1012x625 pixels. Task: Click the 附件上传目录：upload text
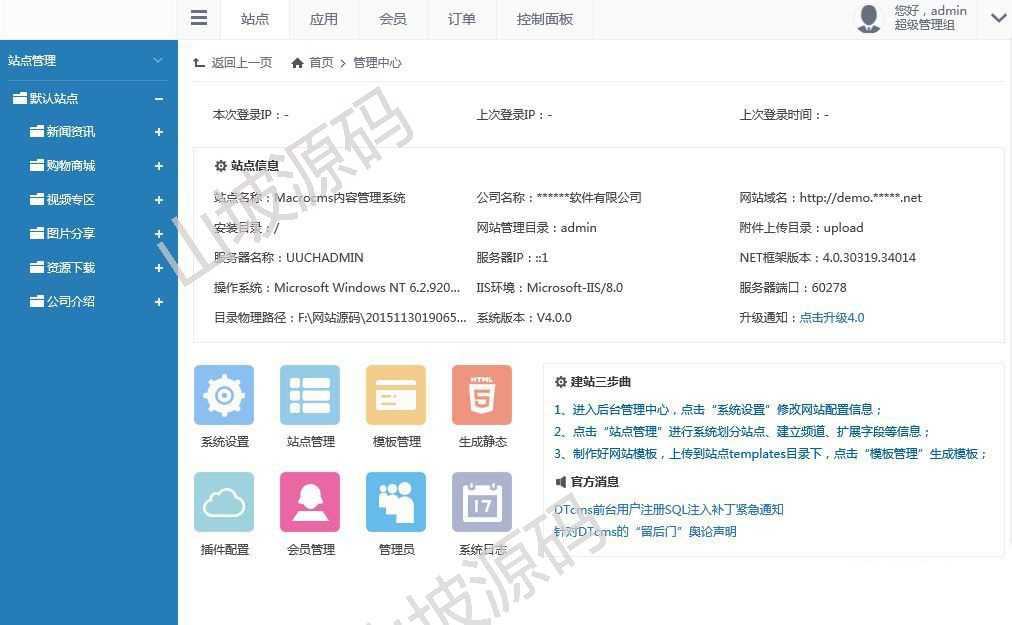pos(802,227)
